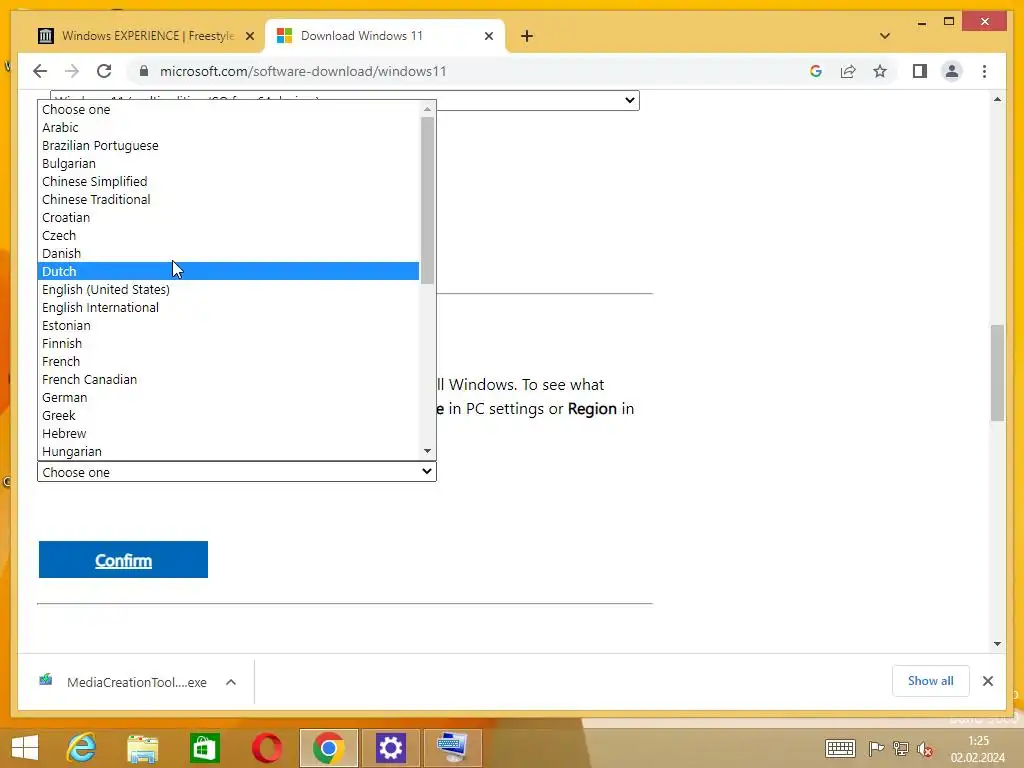Go back to the previous page
Image resolution: width=1024 pixels, height=768 pixels.
[40, 71]
